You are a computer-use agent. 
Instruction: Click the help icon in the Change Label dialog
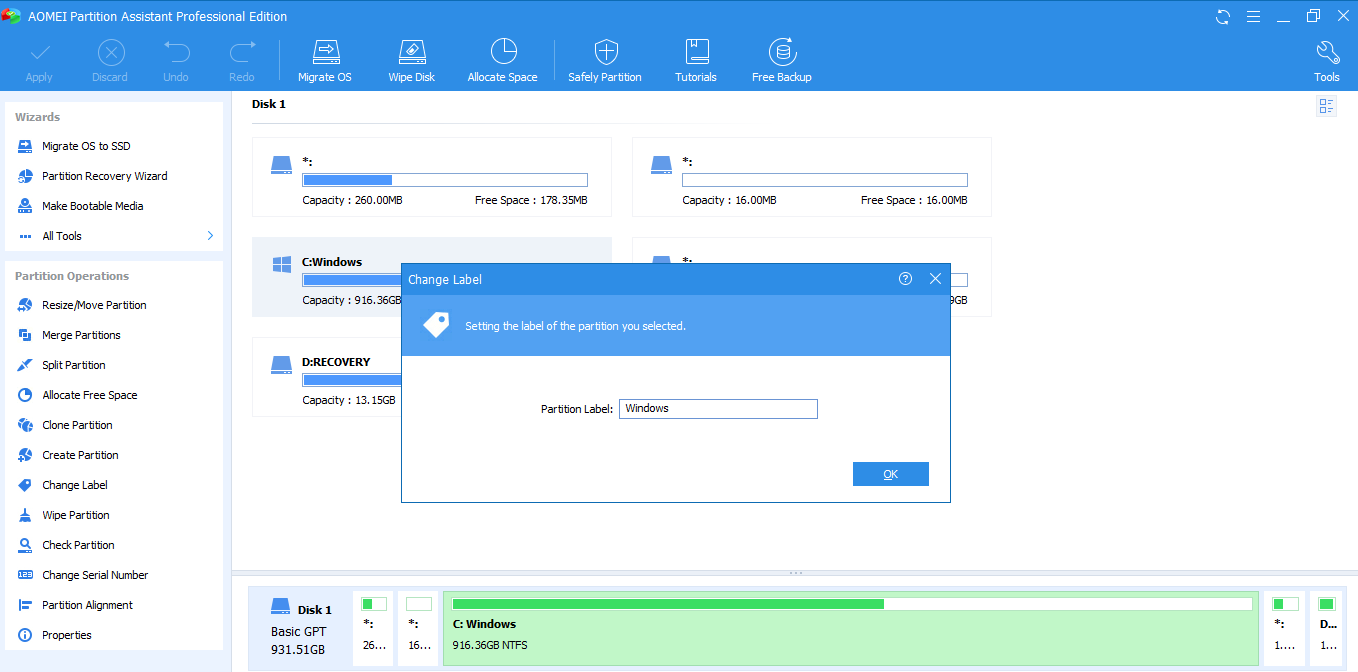[905, 279]
